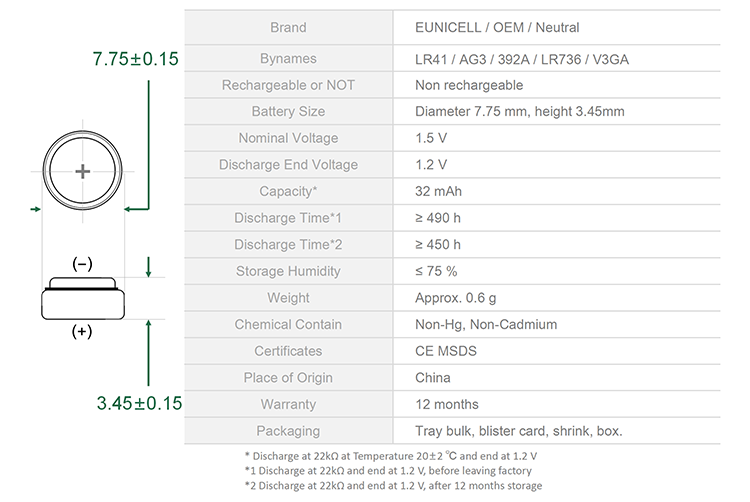This screenshot has width=750, height=502.
Task: Click the Brand row label
Action: tap(288, 28)
